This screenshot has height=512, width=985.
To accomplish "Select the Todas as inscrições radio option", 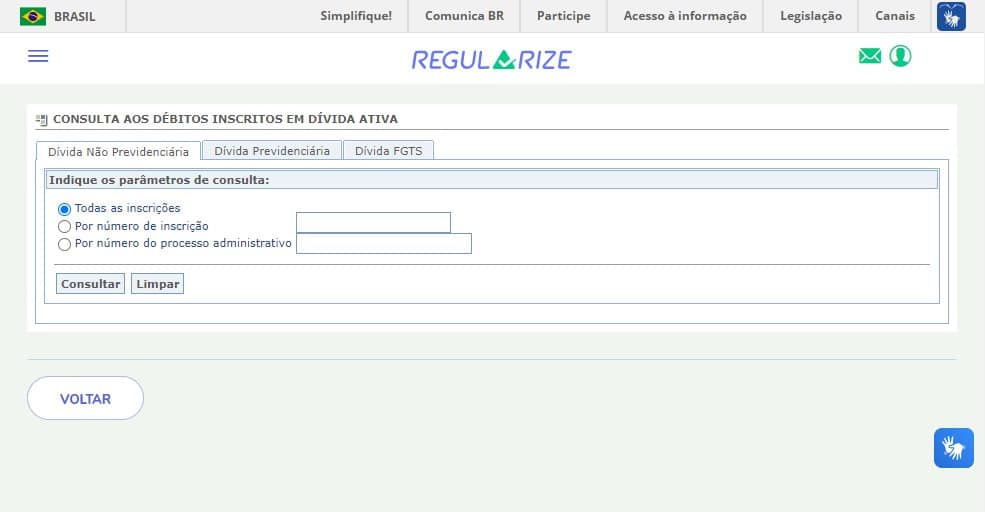I will [64, 209].
